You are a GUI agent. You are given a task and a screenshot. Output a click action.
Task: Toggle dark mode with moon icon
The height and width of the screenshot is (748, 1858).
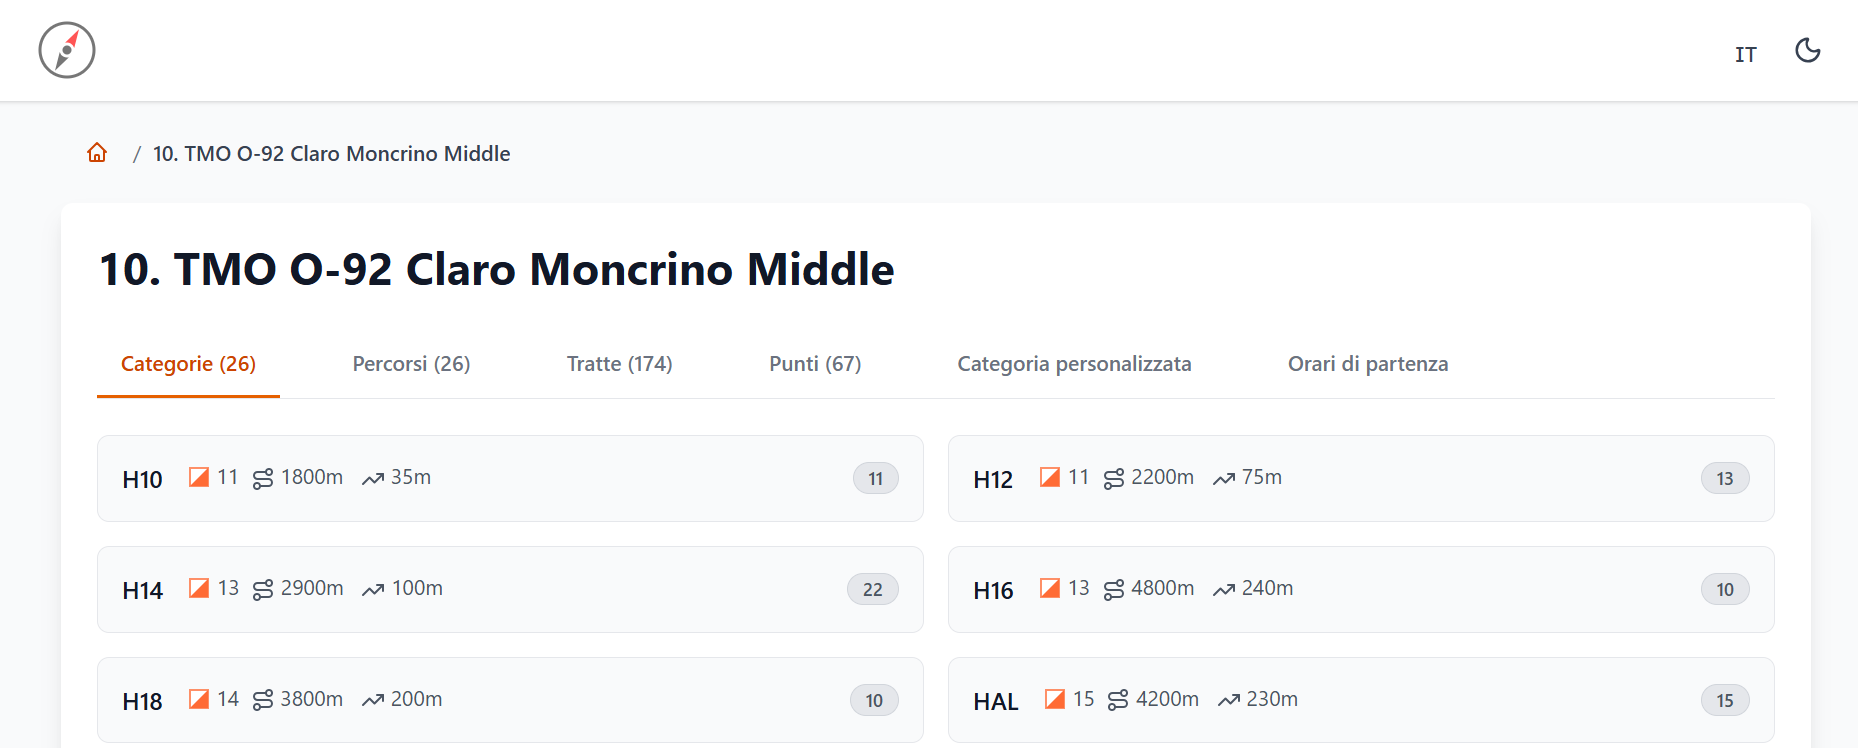coord(1807,50)
